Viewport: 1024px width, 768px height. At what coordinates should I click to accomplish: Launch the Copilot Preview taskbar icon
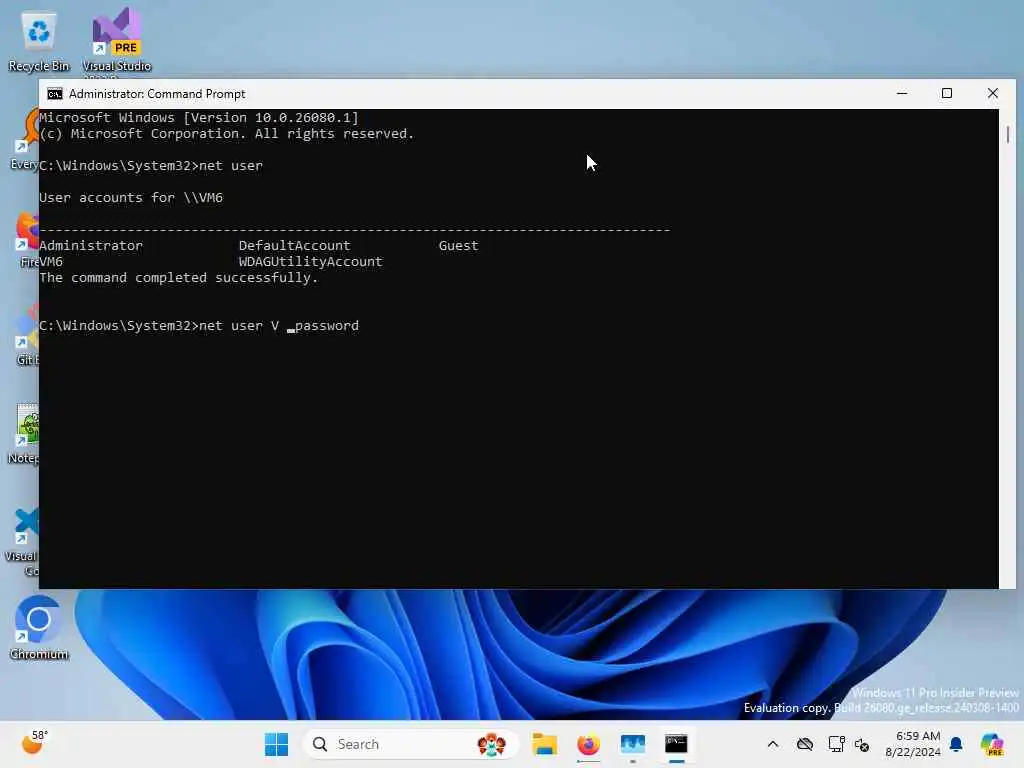tap(992, 744)
